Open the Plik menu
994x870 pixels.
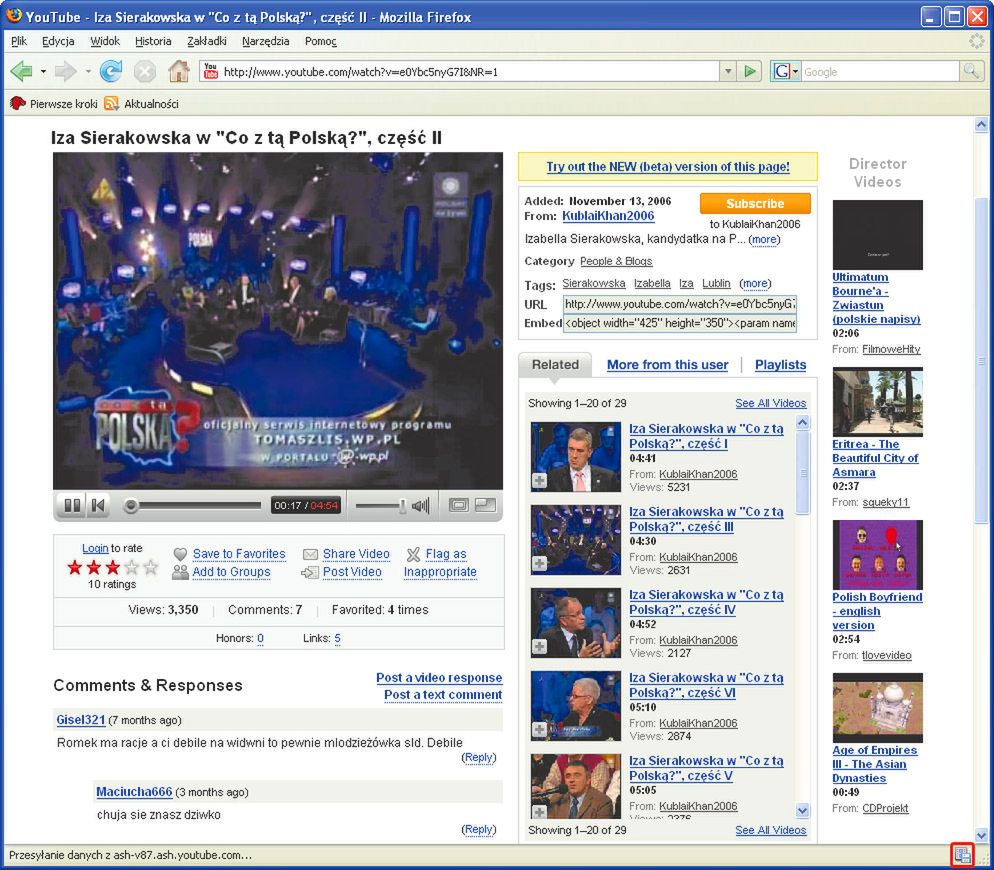pos(19,41)
